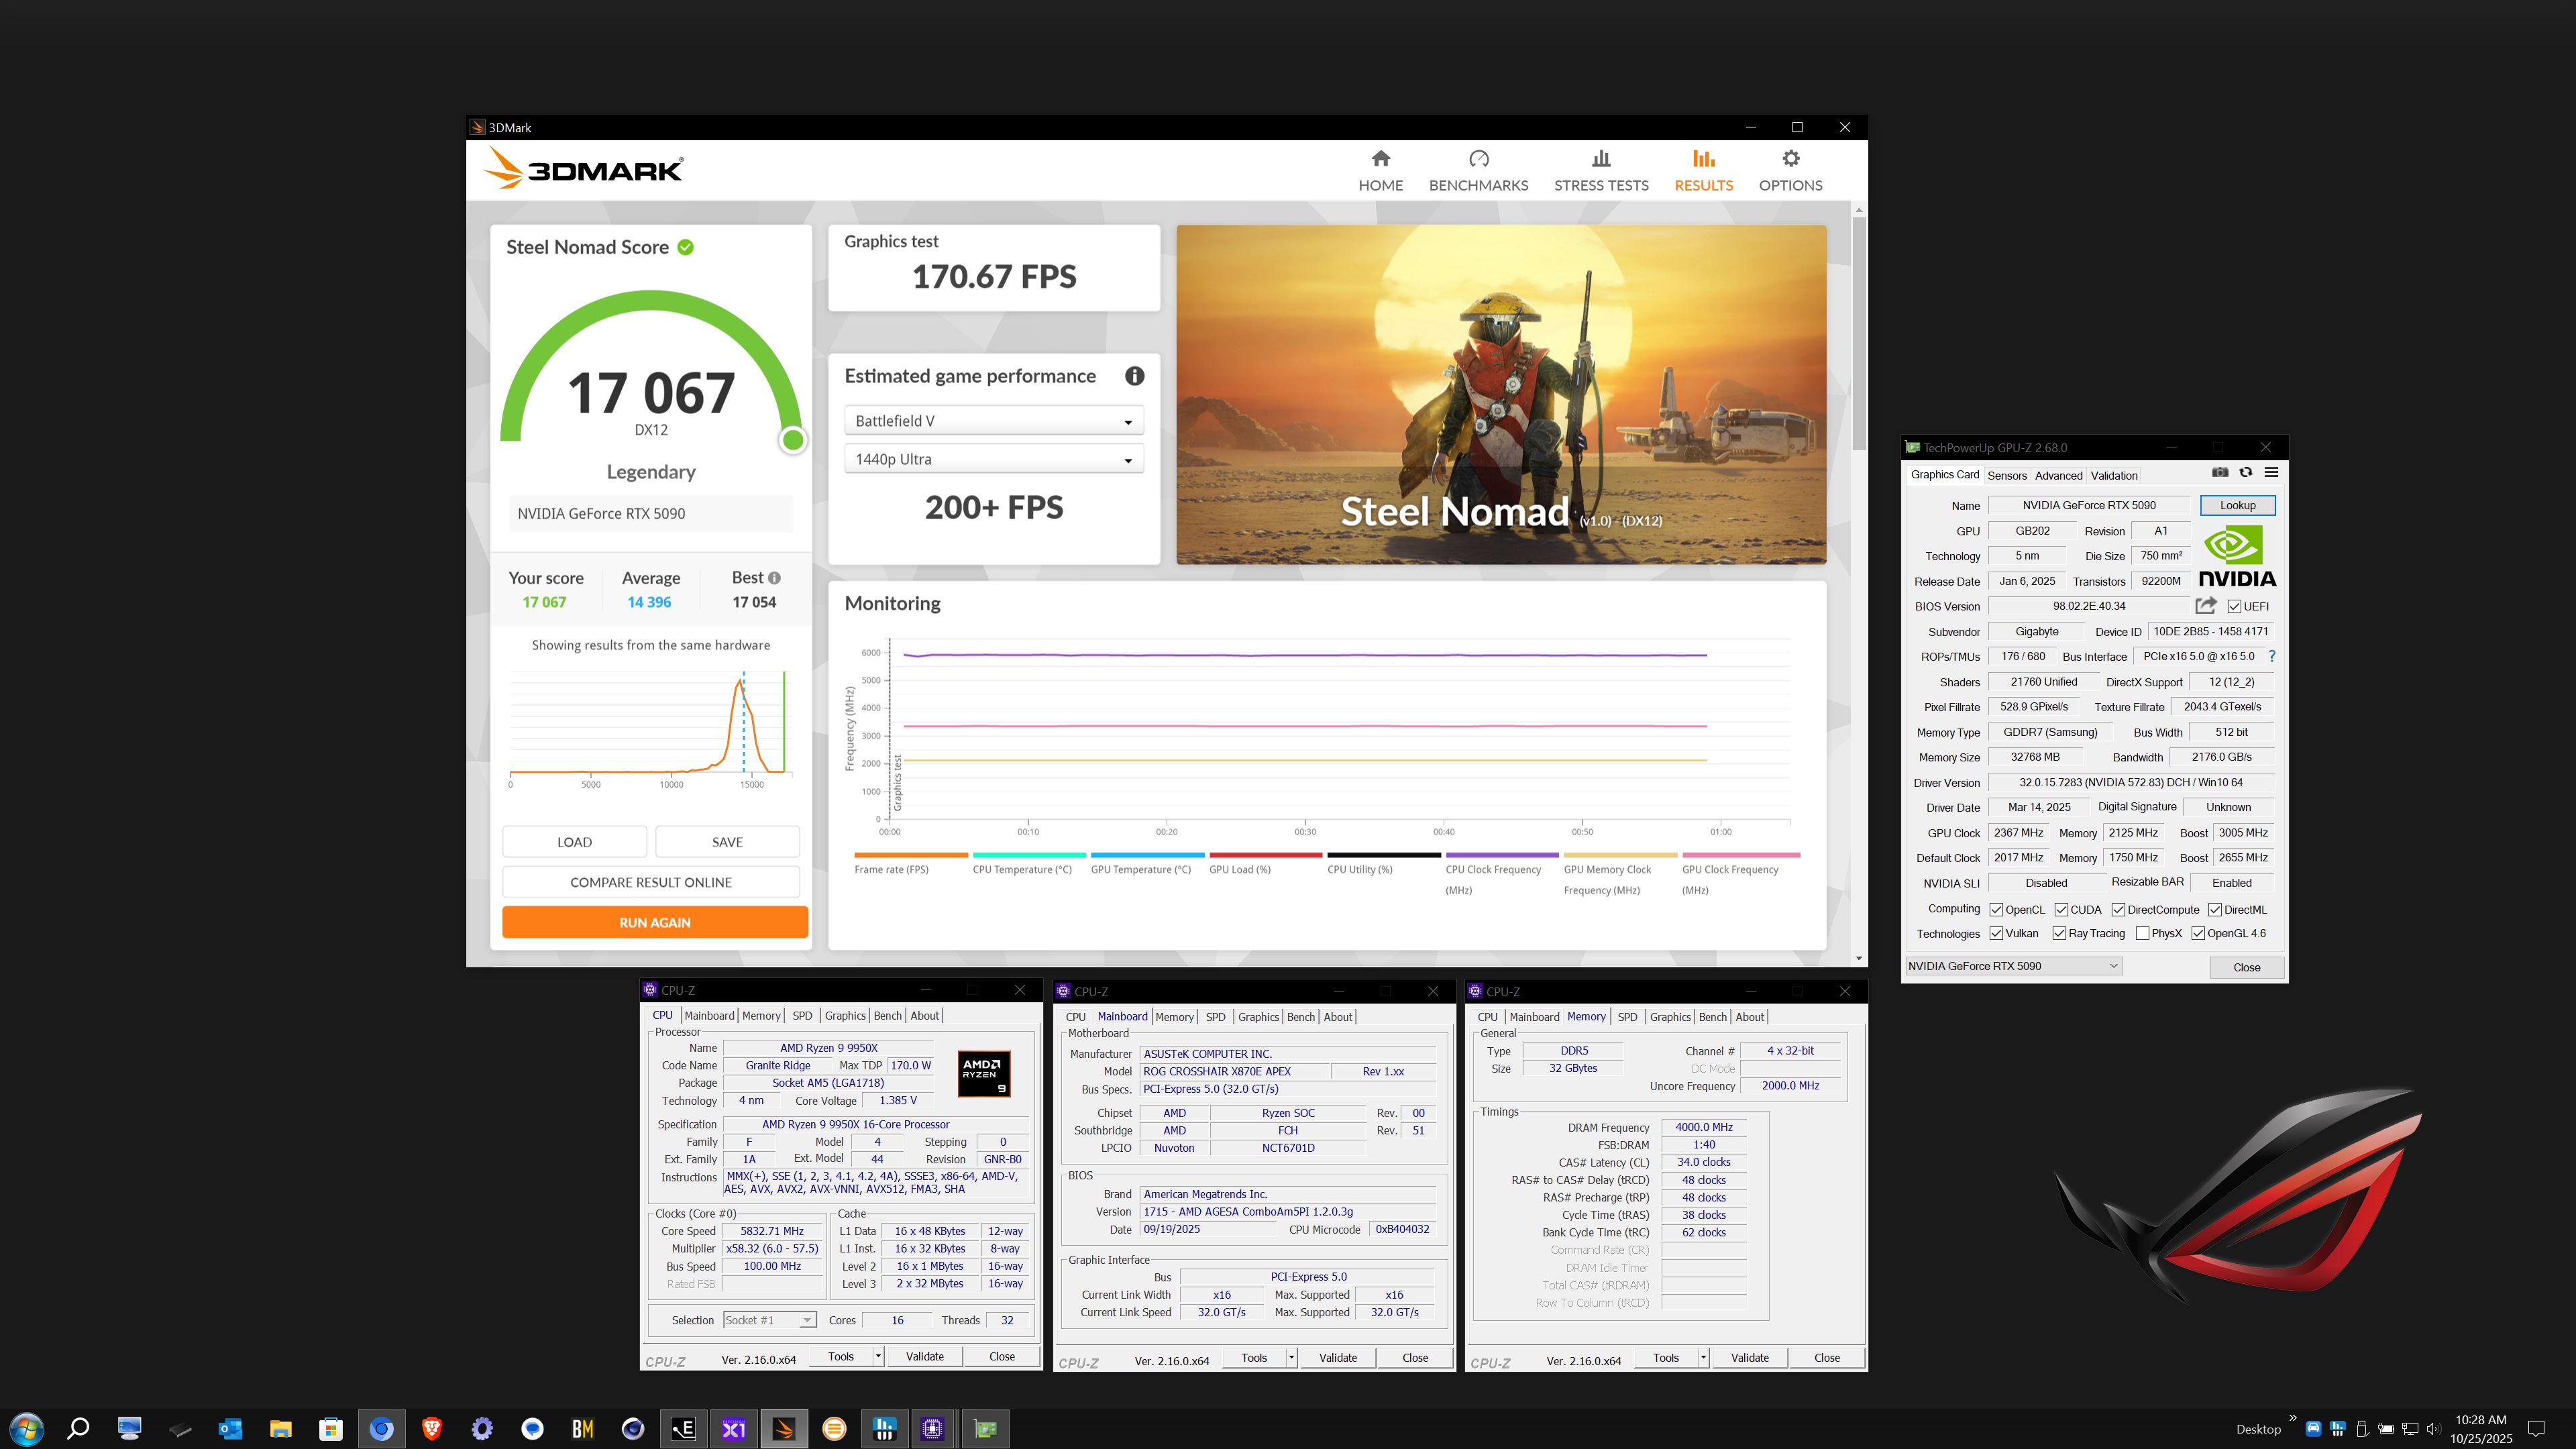This screenshot has width=2576, height=1449.
Task: Go to the Stress Tests section
Action: point(1600,170)
